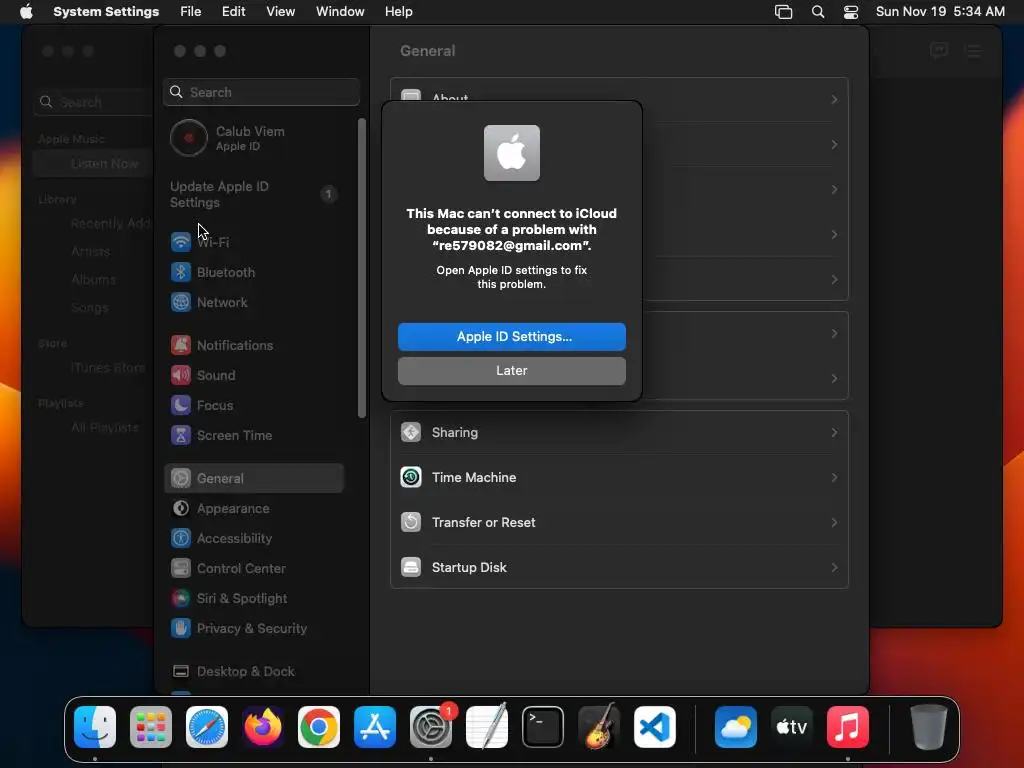
Task: Open the File menu
Action: (191, 12)
